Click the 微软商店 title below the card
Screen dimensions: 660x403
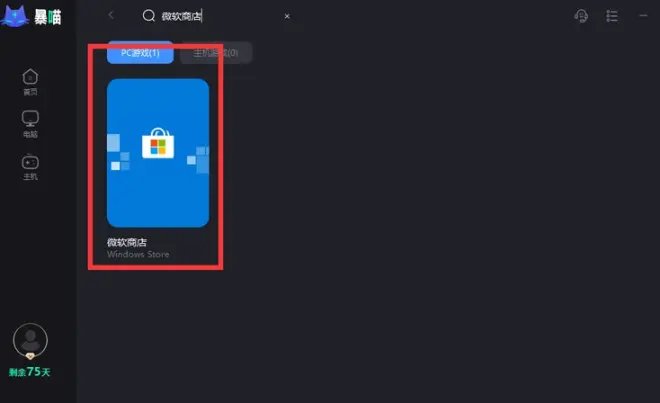point(127,242)
